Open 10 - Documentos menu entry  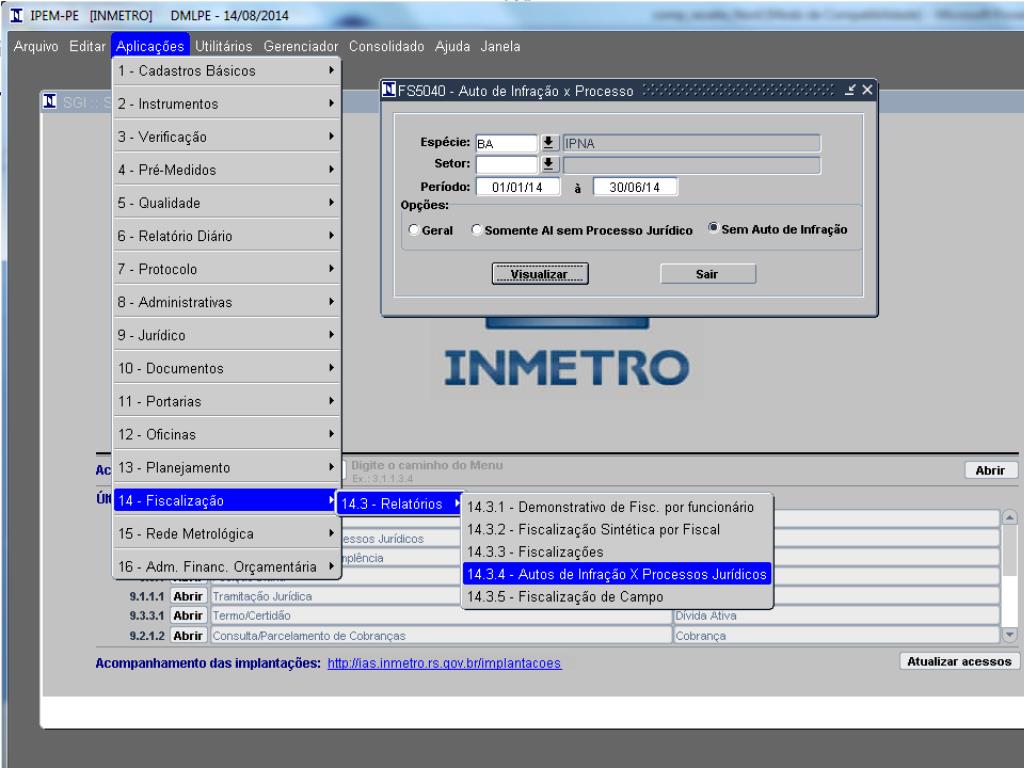click(227, 368)
